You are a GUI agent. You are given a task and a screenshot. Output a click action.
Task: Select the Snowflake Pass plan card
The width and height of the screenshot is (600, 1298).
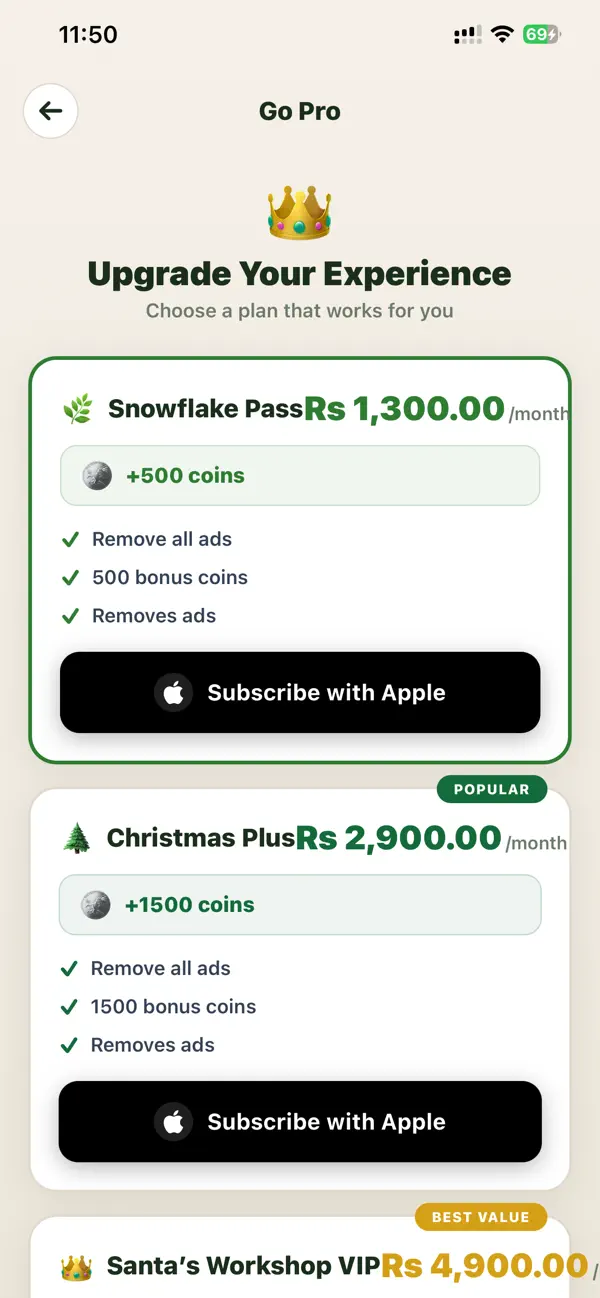[300, 560]
